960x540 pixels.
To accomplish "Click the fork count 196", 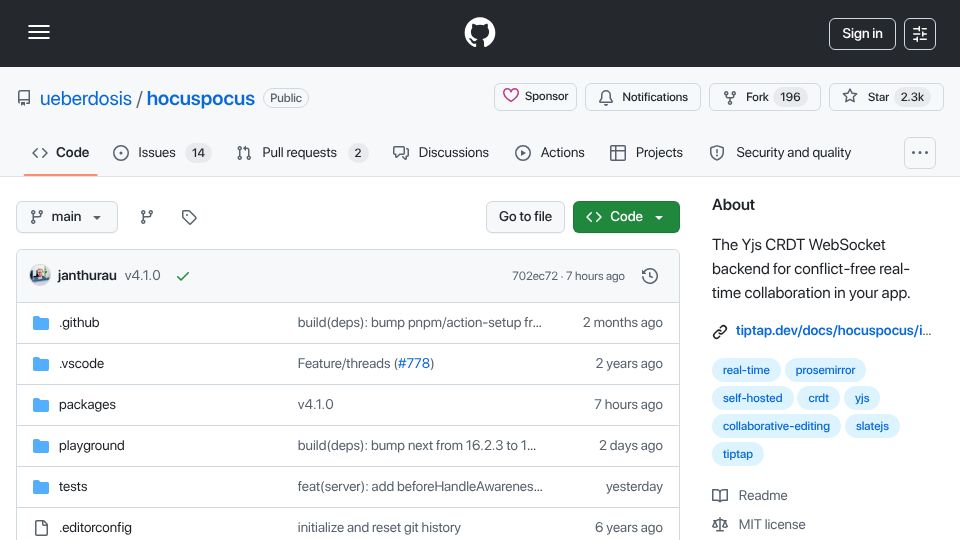I will (790, 97).
